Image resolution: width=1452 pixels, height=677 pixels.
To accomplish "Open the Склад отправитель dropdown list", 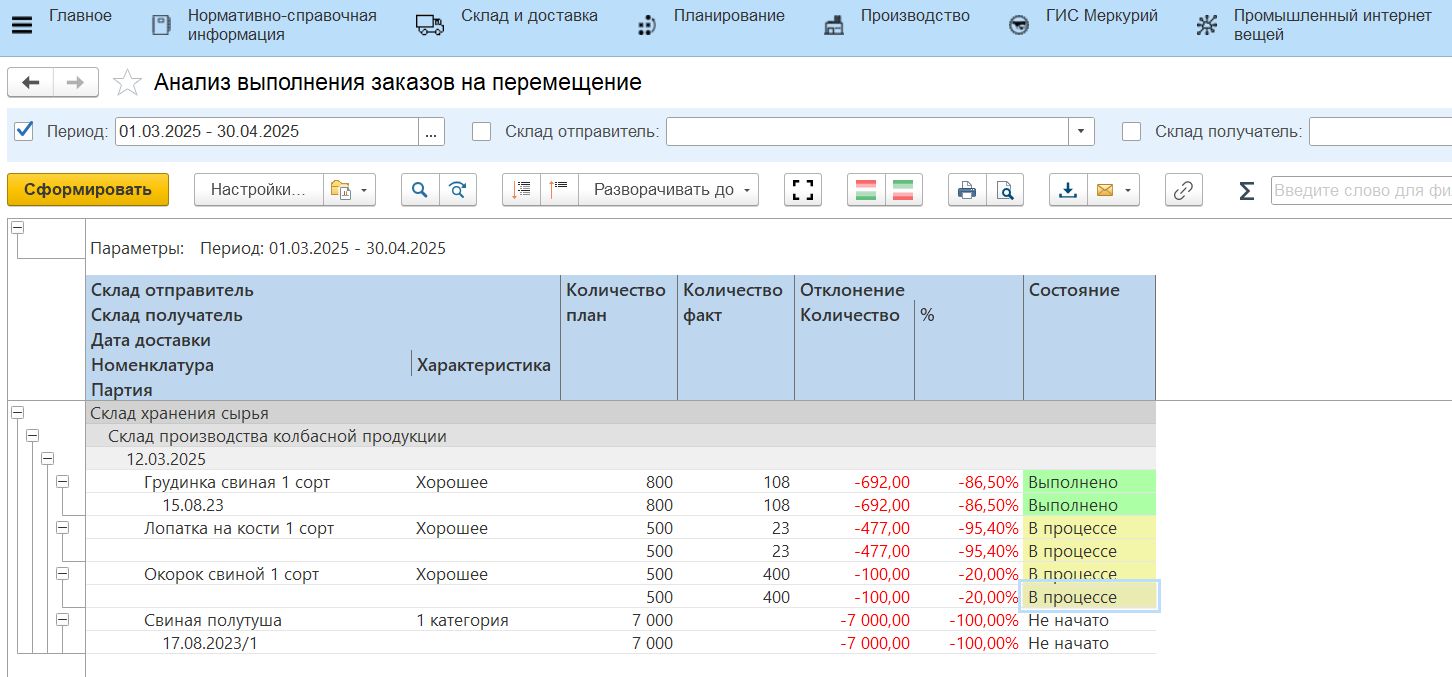I will (x=1081, y=132).
